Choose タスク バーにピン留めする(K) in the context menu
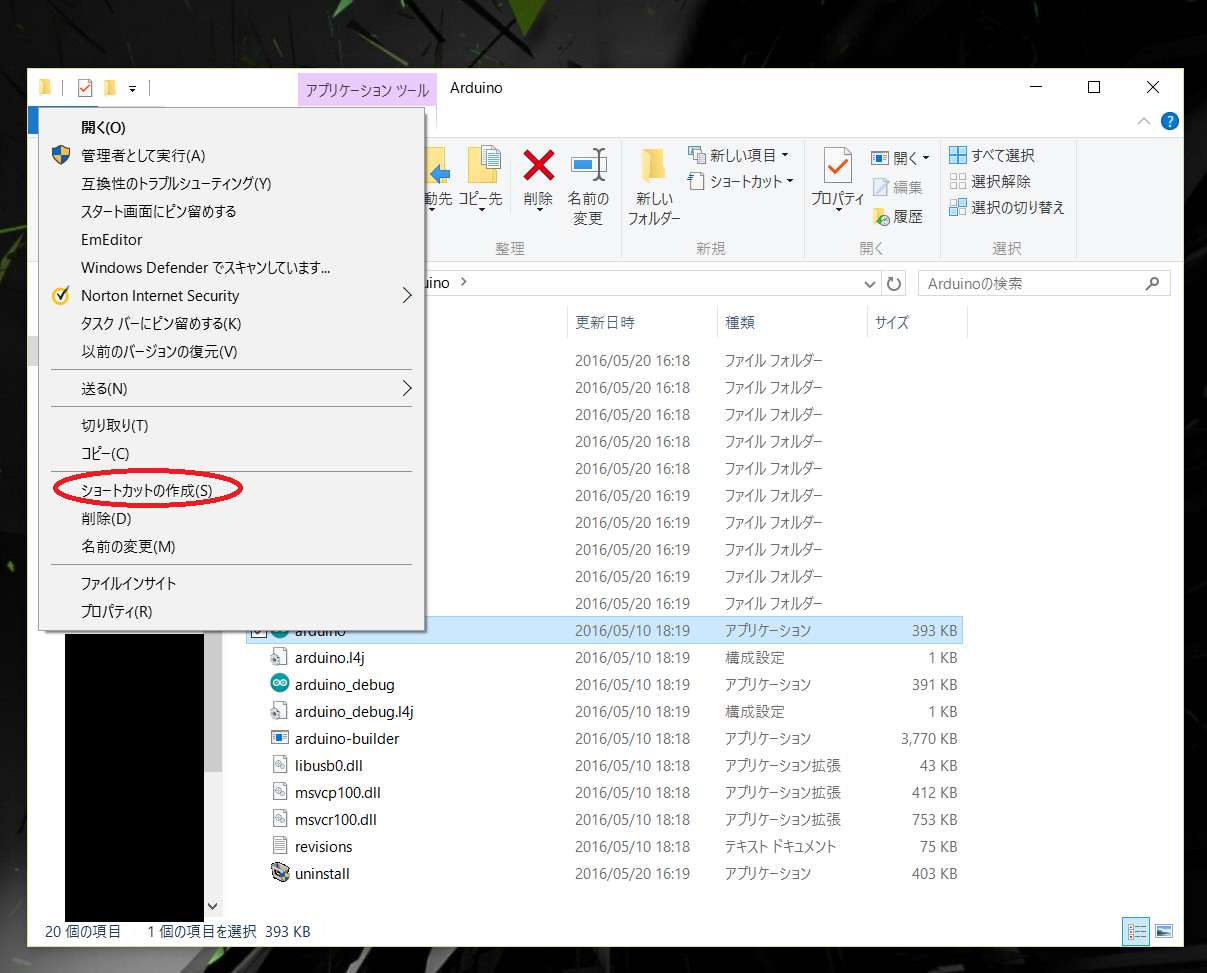1207x973 pixels. [x=232, y=323]
